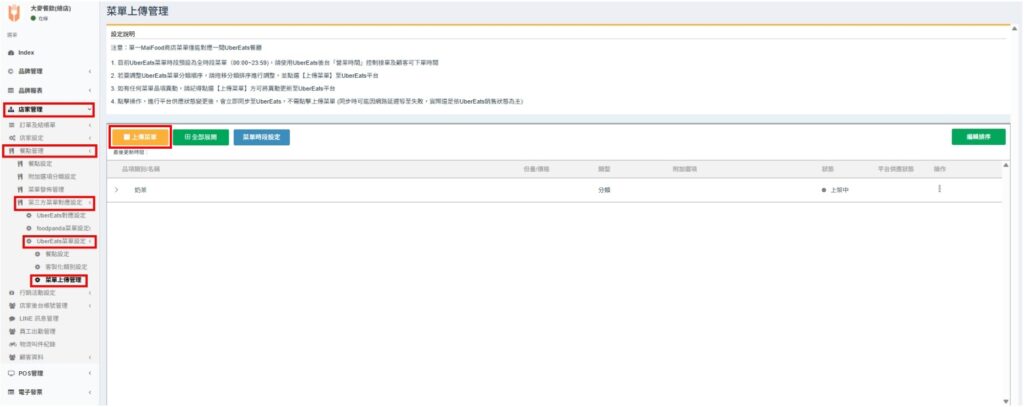Screen dimensions: 1024x407
Task: Click the green 全部展開 button
Action: point(201,137)
